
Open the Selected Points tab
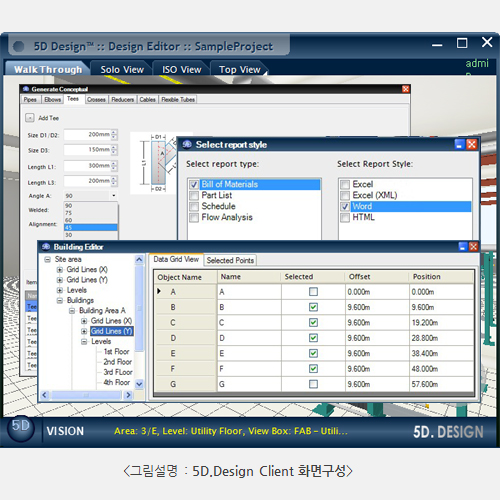coord(230,260)
